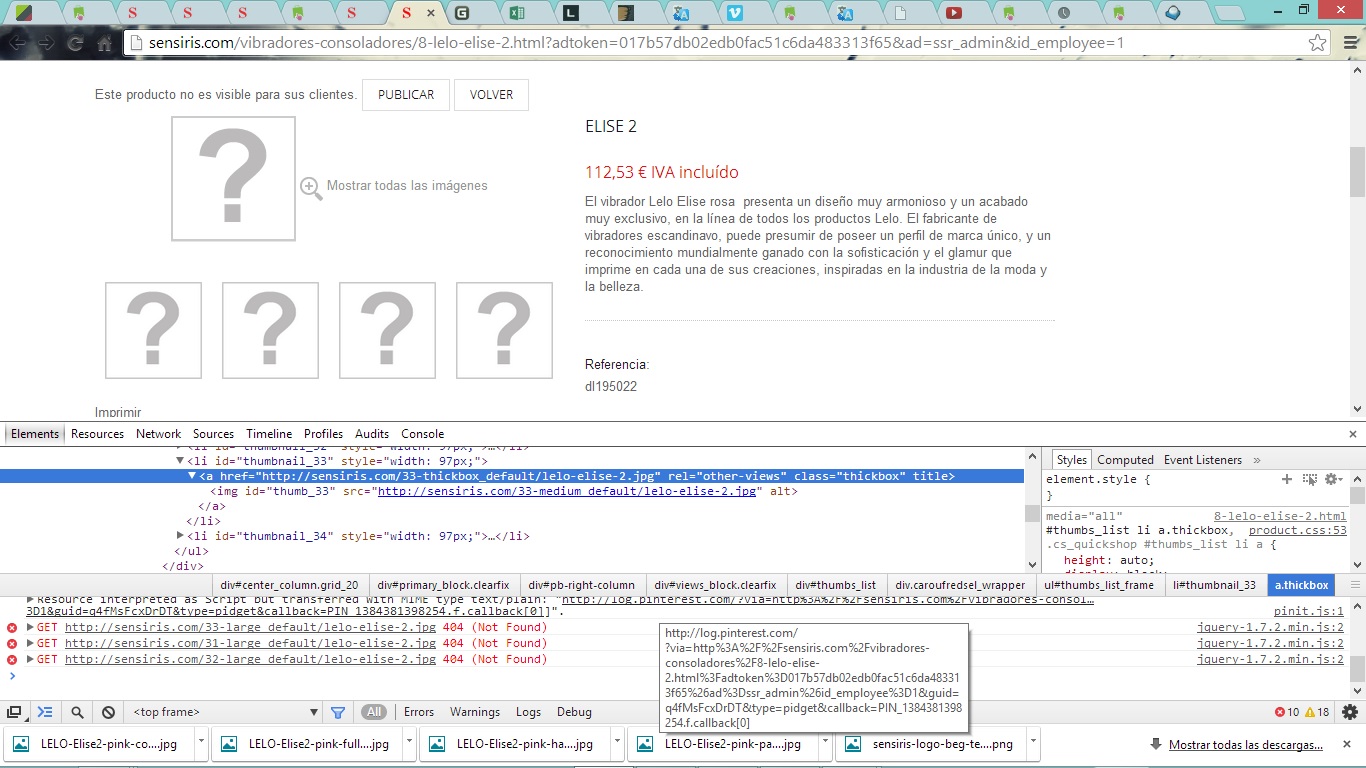Filter console by Warnings
Screen dimensions: 1366x768
(x=475, y=712)
